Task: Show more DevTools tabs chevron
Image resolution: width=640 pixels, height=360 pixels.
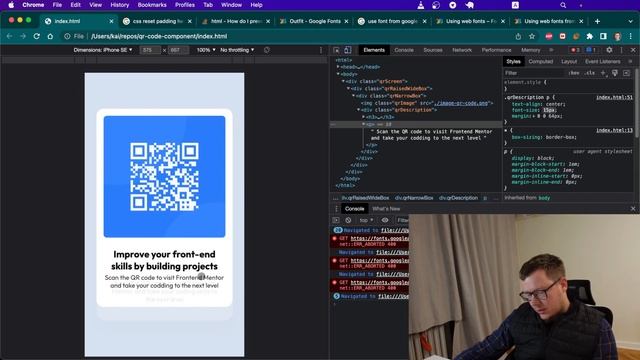Action: coord(551,50)
